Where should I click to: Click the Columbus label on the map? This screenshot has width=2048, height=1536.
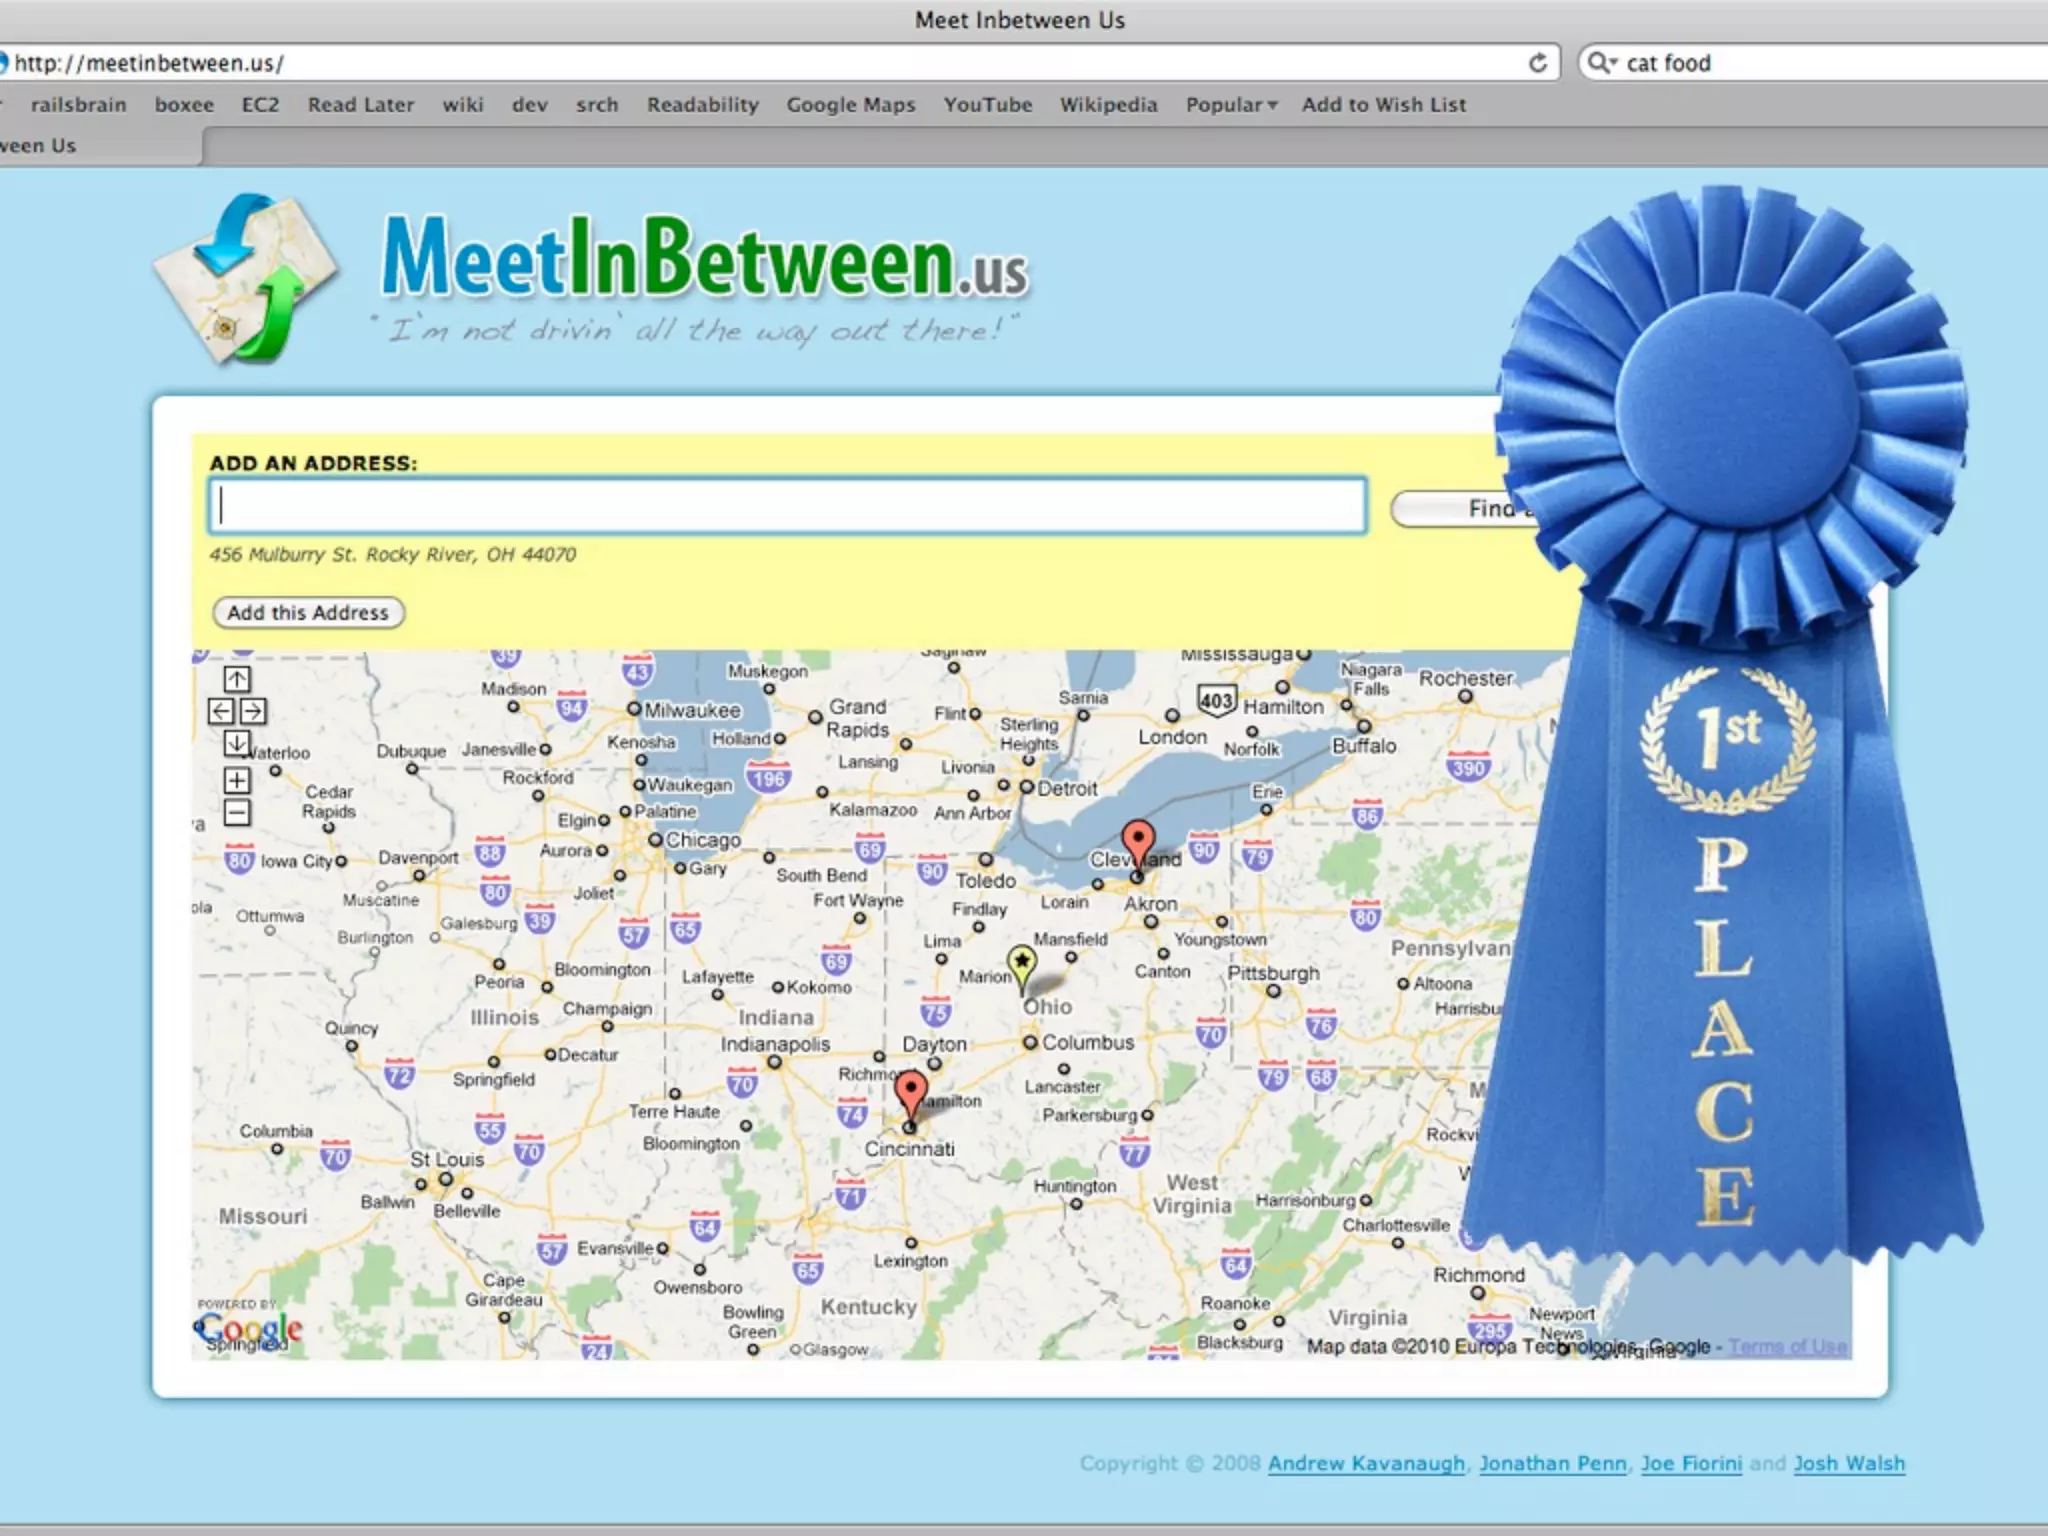pyautogui.click(x=1088, y=1042)
